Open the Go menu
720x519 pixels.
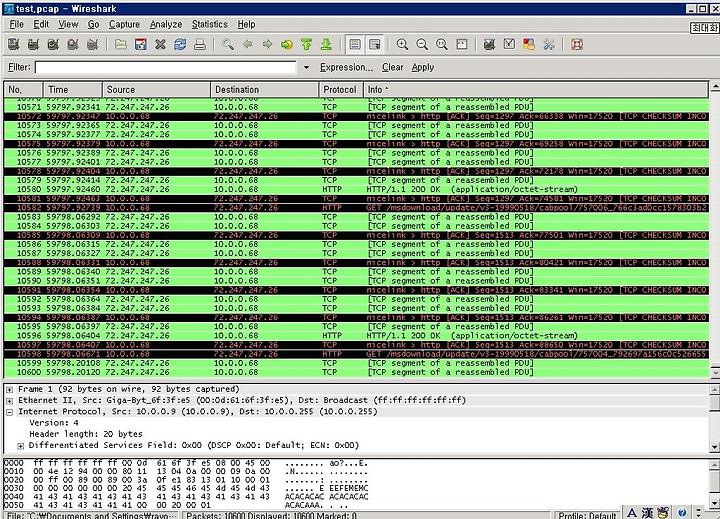tap(93, 24)
